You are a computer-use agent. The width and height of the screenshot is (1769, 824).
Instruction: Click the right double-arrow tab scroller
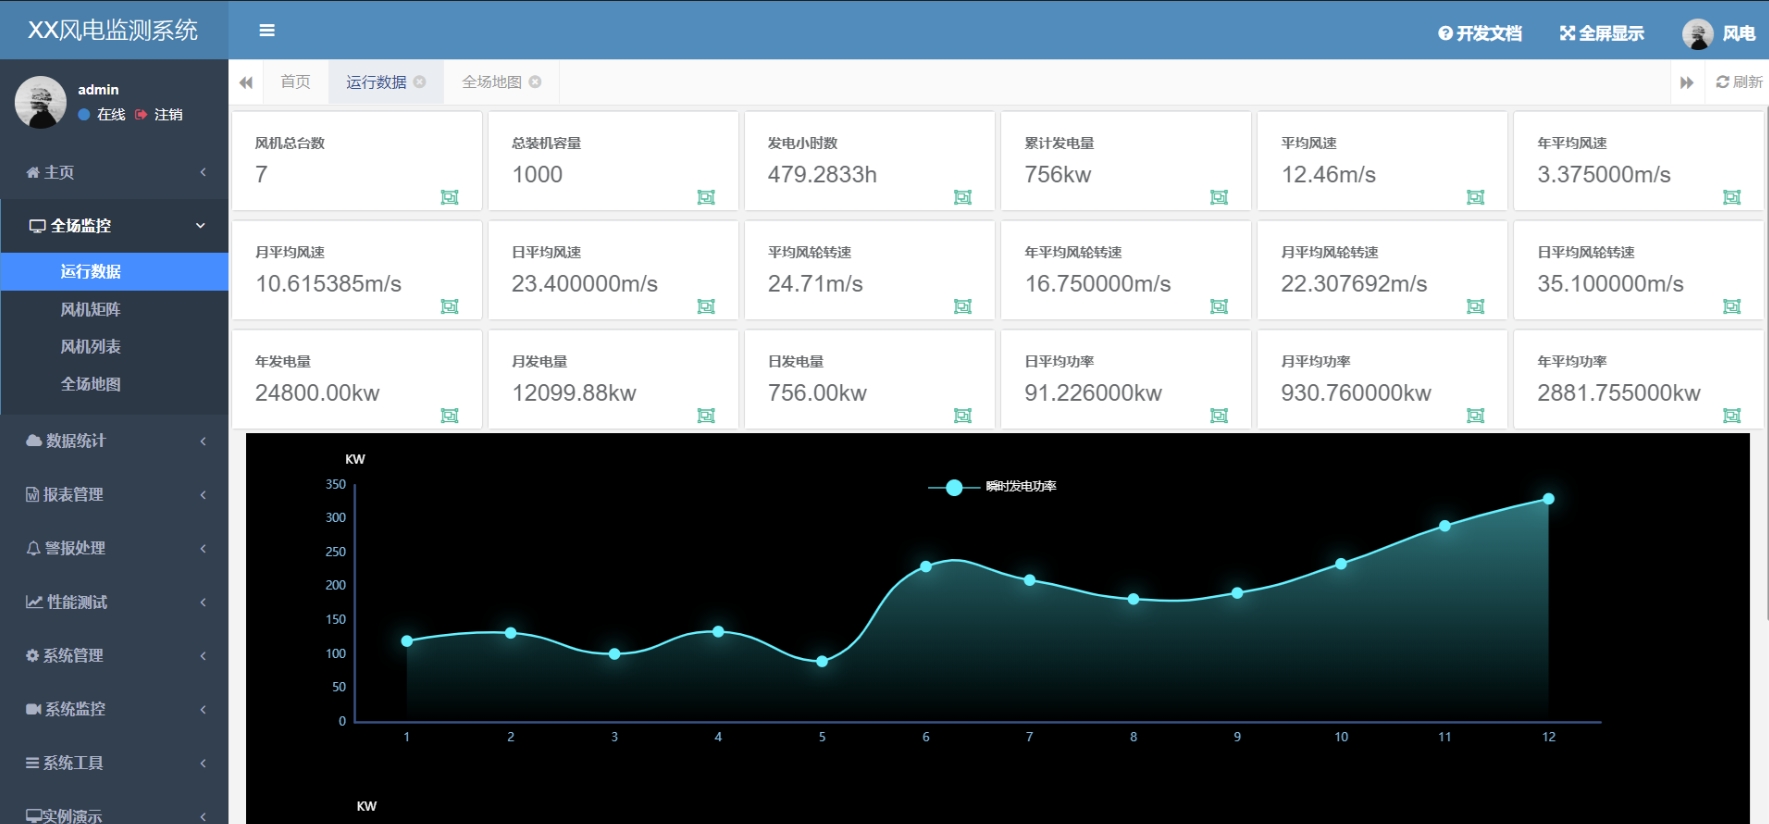tap(1687, 82)
